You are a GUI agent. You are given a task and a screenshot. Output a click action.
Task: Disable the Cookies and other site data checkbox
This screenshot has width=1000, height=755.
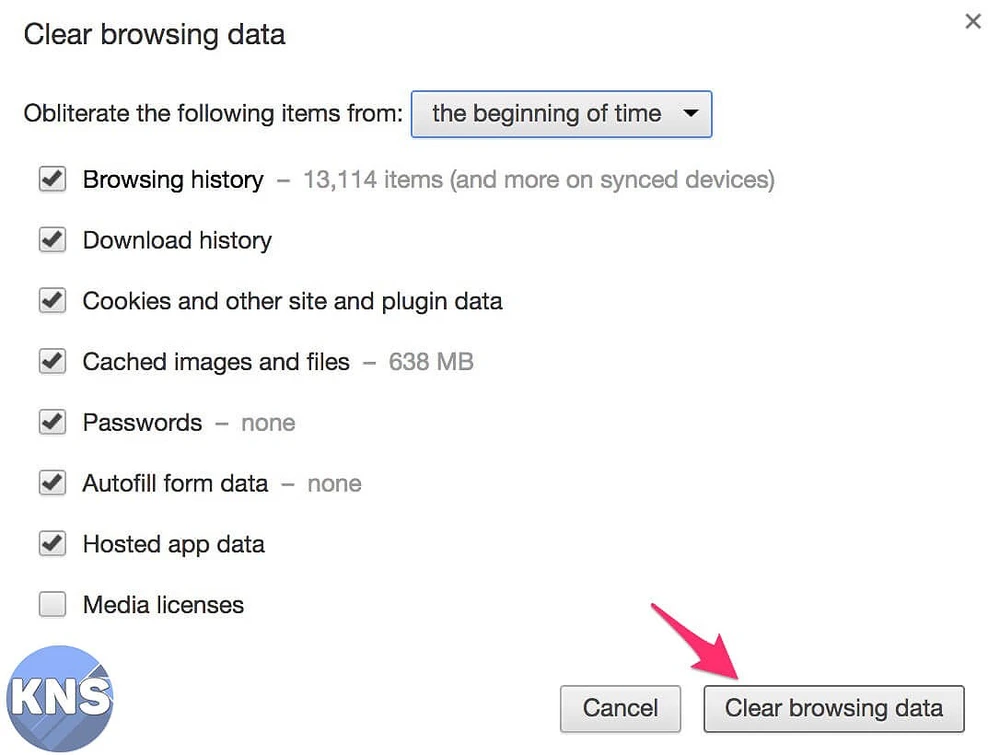pyautogui.click(x=52, y=301)
